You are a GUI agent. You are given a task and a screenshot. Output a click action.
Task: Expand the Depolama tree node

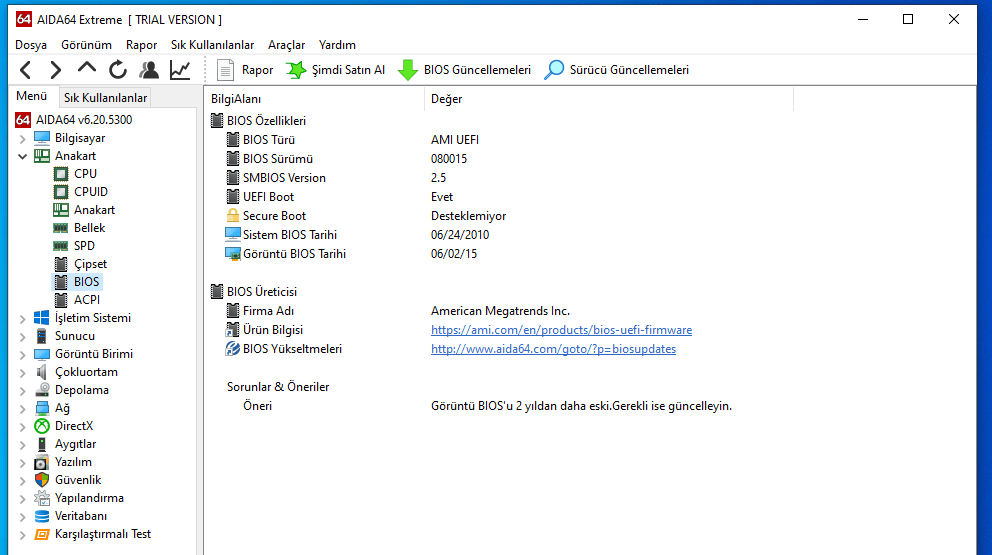[23, 390]
